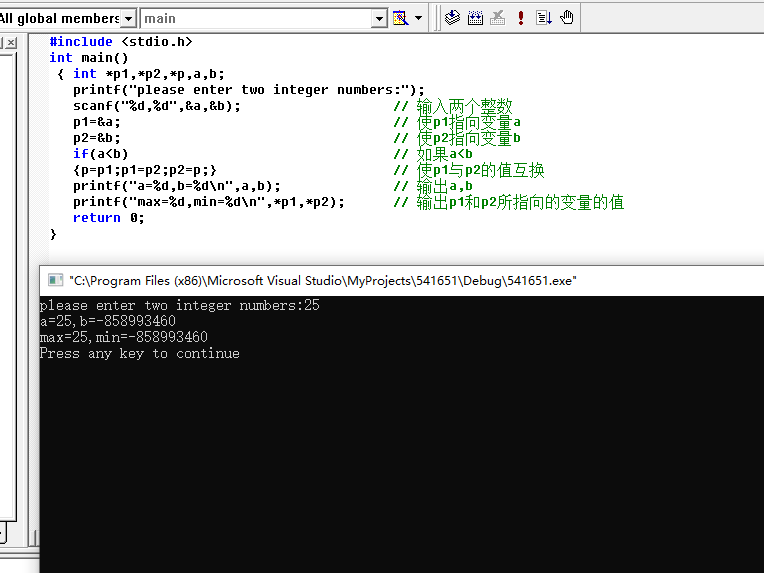Open the All global members dropdown
The image size is (764, 573).
pos(128,19)
